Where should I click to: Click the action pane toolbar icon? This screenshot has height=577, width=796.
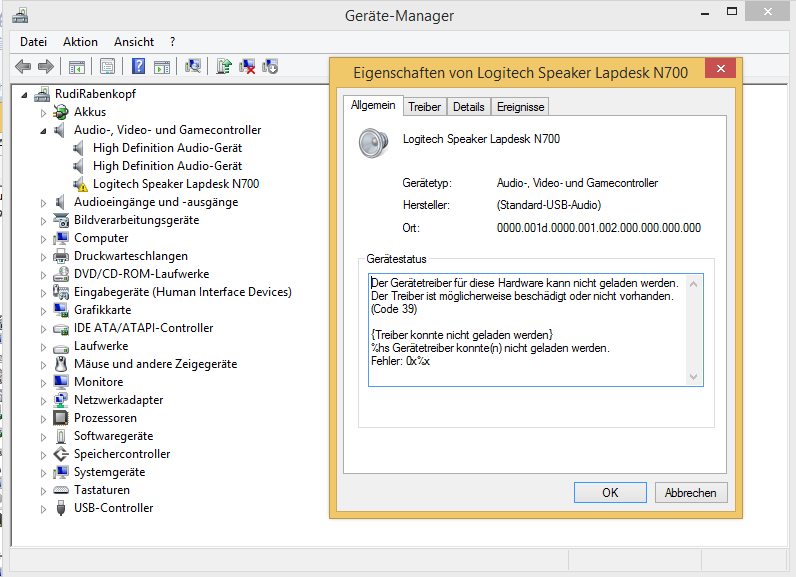coord(162,66)
